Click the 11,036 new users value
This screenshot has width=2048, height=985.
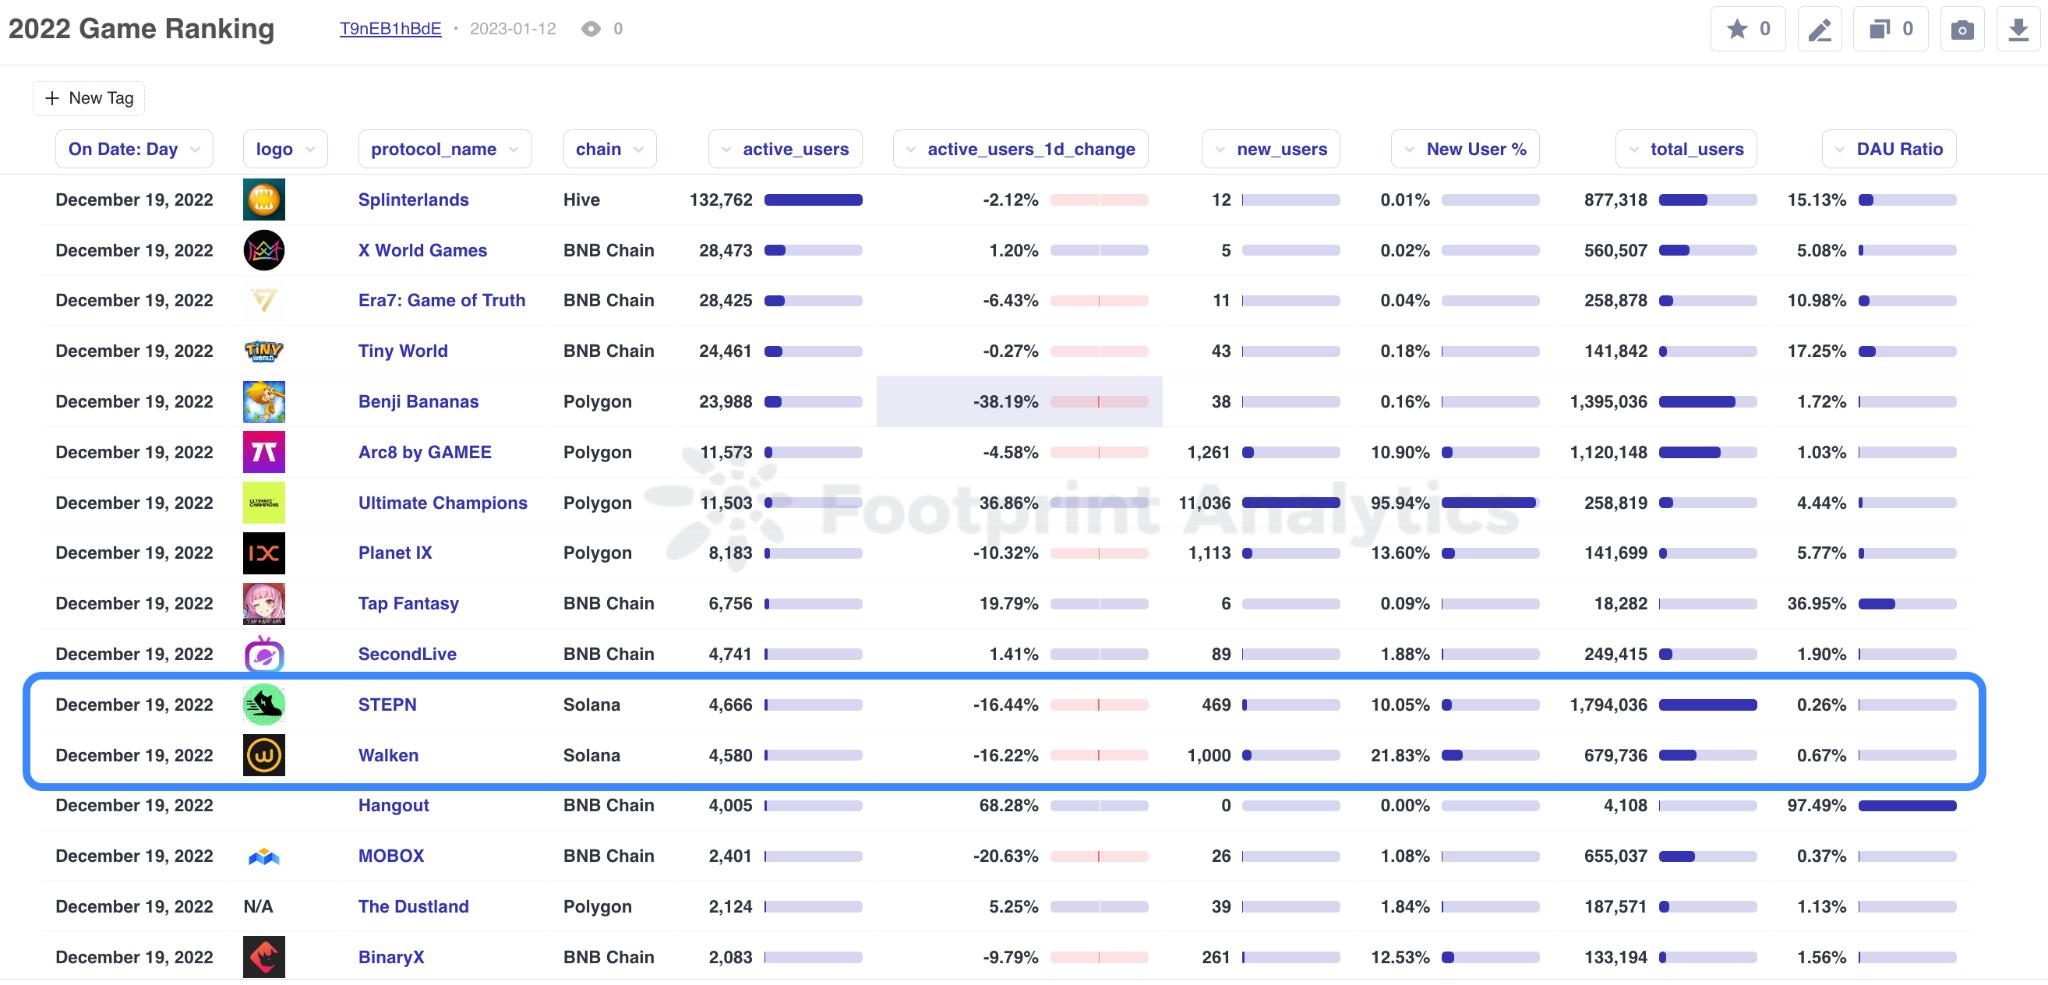(x=1204, y=502)
